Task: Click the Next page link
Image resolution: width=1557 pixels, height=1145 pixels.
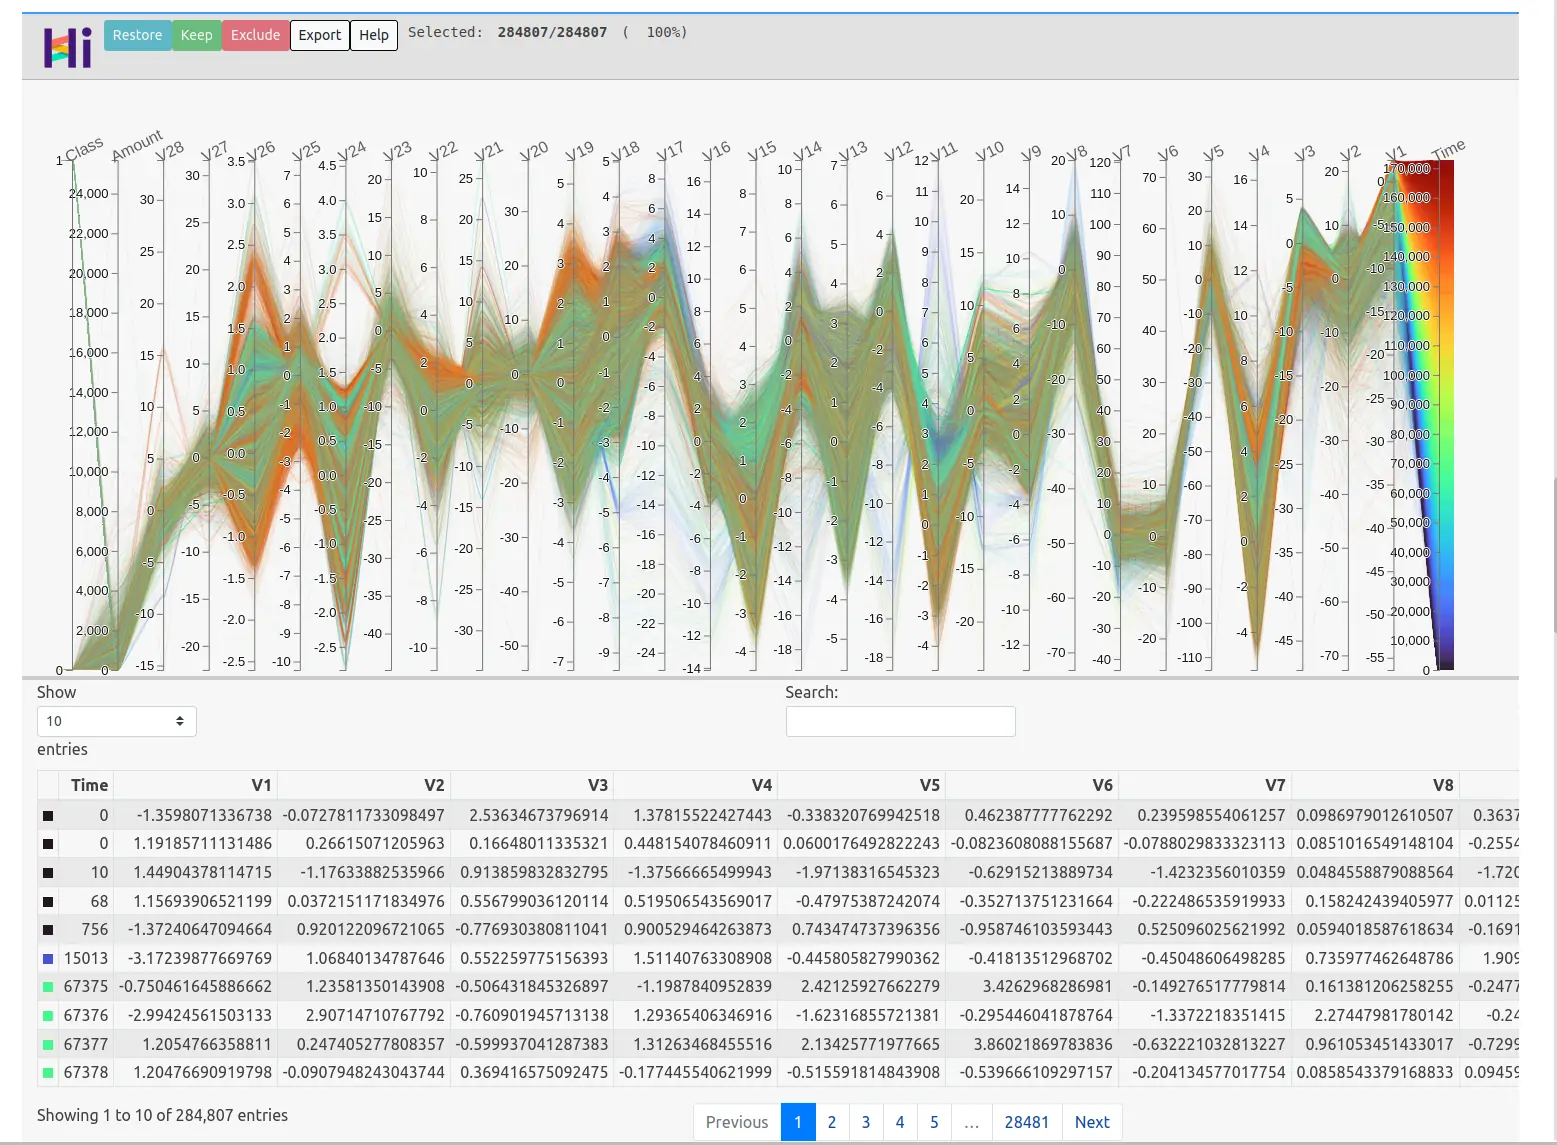Action: pos(1092,1122)
